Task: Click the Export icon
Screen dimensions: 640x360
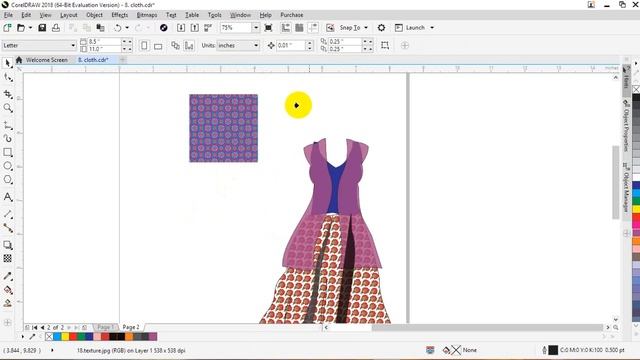Action: tap(195, 28)
